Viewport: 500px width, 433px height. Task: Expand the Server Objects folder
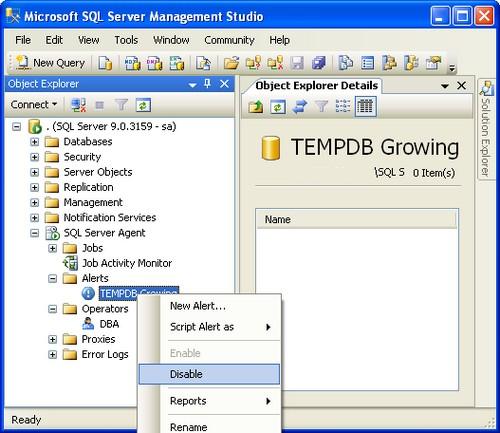click(34, 172)
